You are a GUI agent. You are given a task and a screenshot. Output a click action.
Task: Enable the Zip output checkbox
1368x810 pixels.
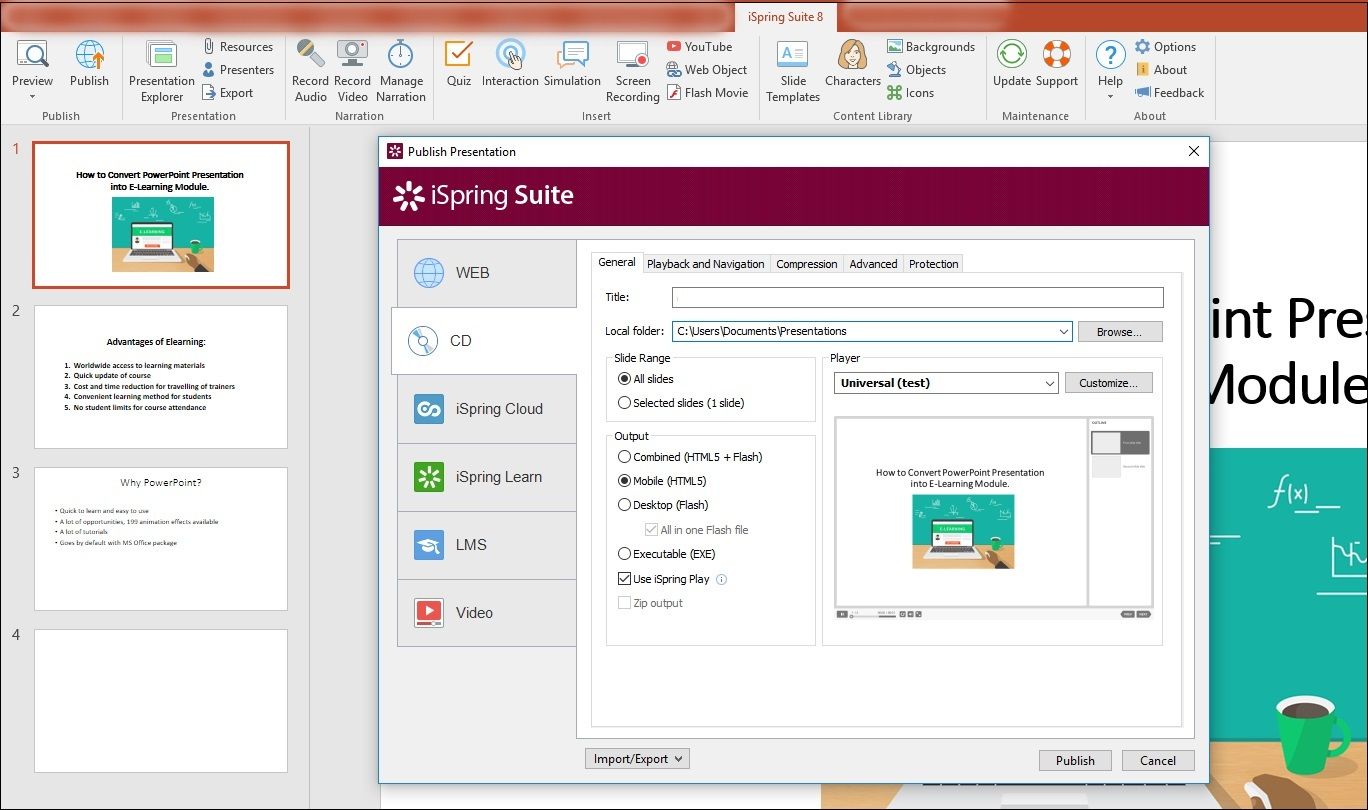pyautogui.click(x=626, y=602)
